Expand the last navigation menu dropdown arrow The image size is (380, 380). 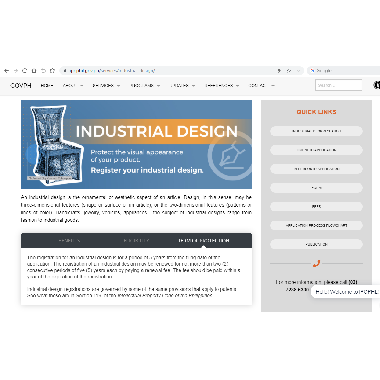272,86
